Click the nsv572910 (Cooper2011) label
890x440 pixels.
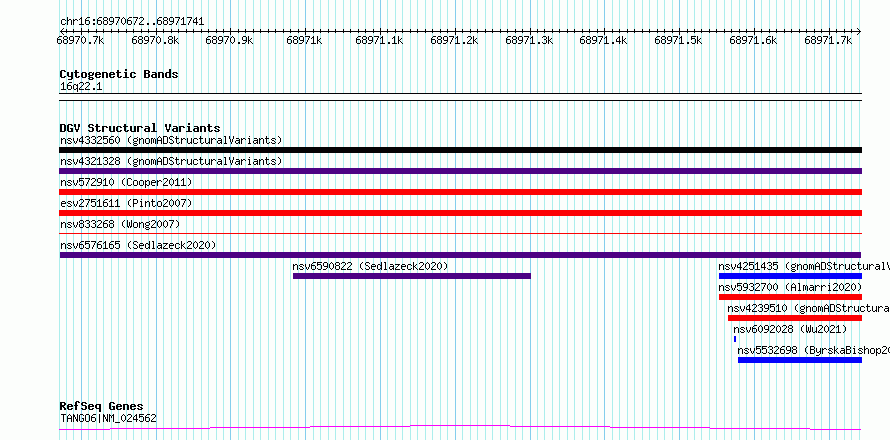(x=126, y=182)
